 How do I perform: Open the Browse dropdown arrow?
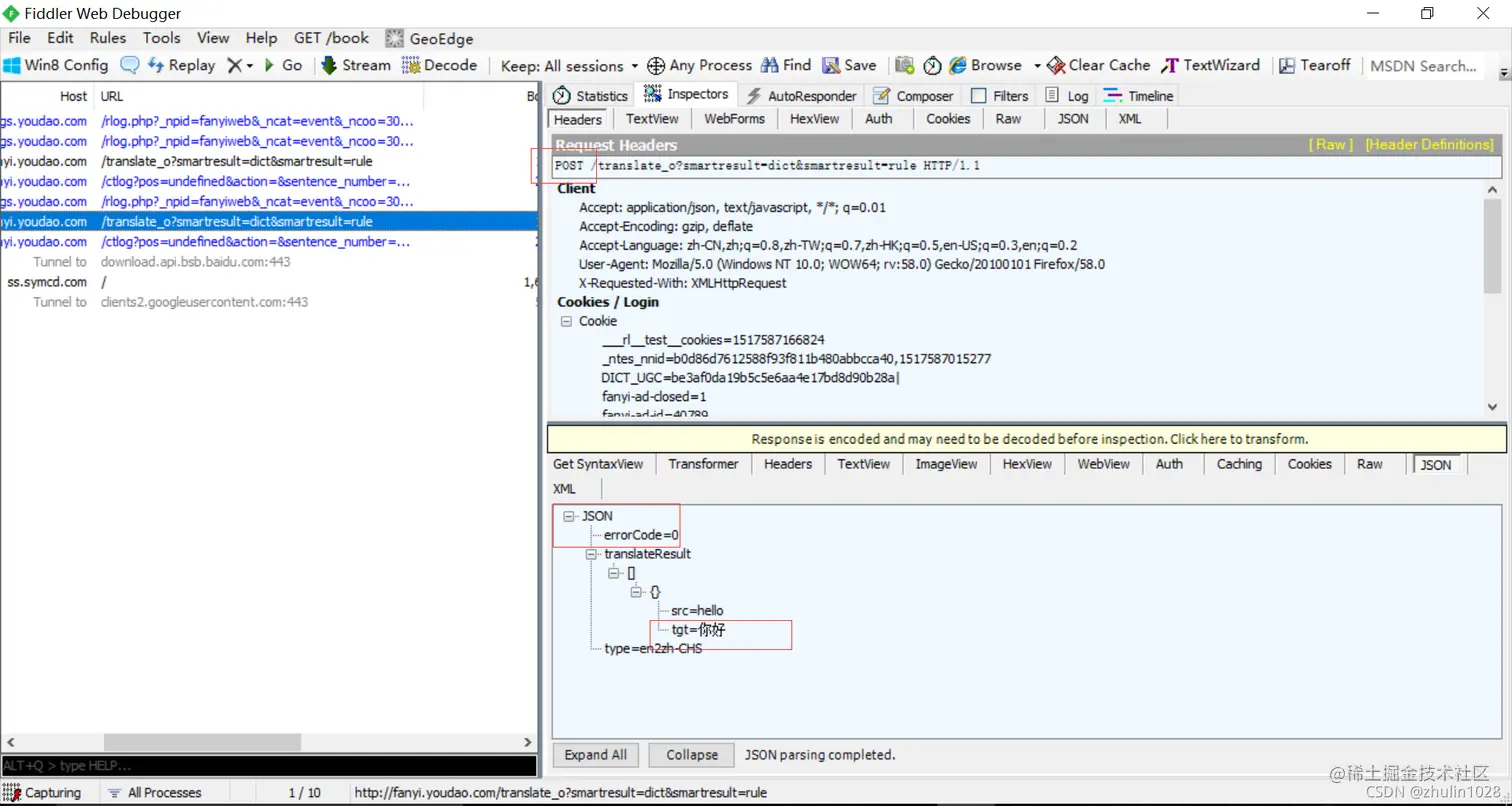(1037, 66)
